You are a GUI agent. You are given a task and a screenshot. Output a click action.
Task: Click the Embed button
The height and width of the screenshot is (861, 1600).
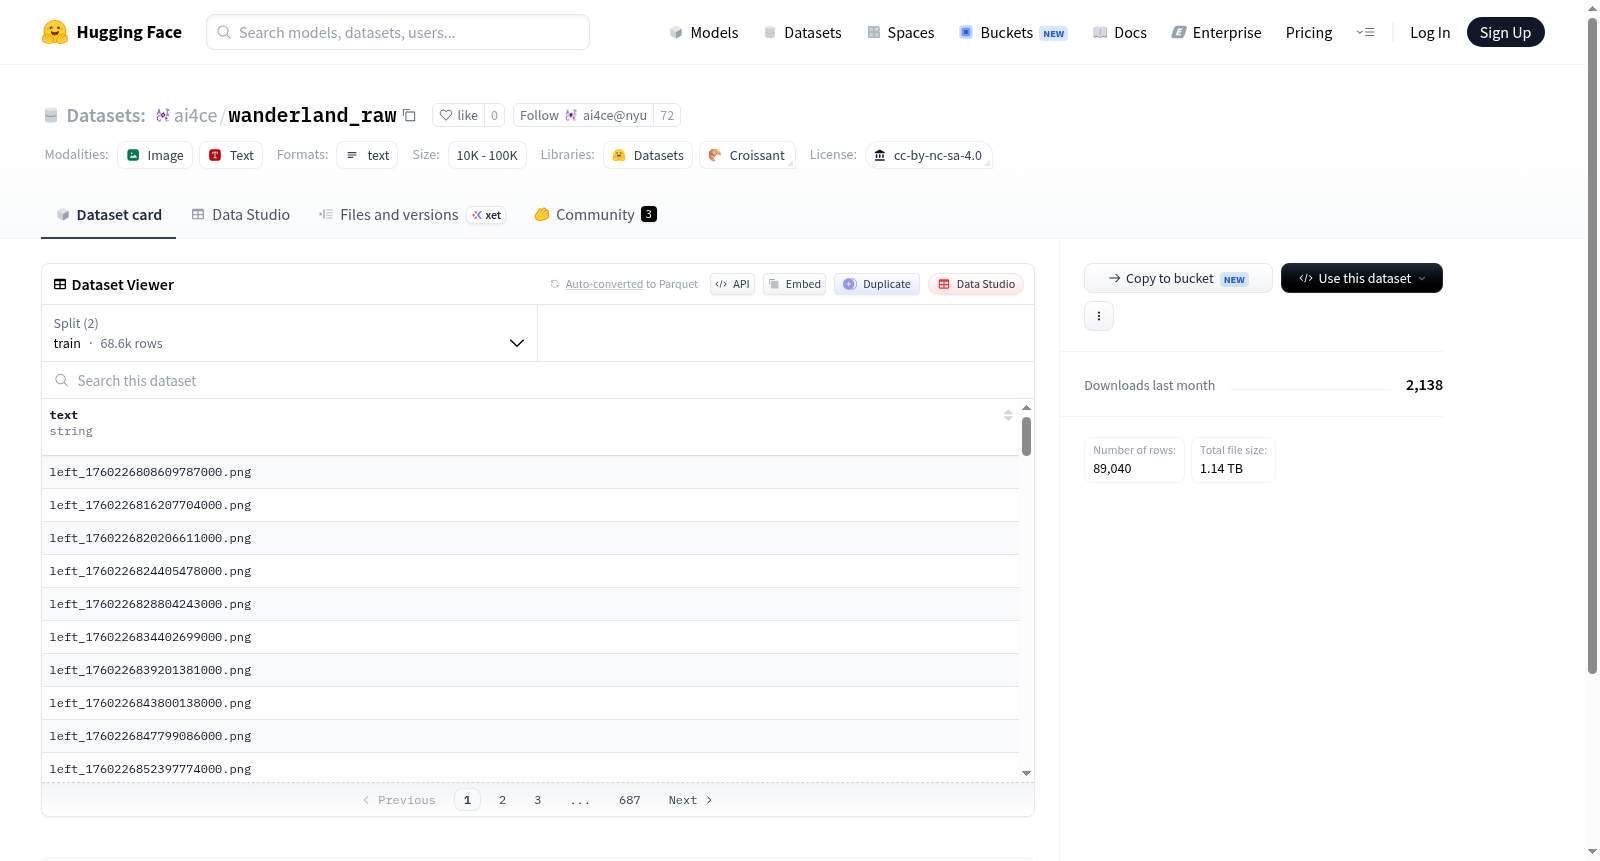point(795,284)
